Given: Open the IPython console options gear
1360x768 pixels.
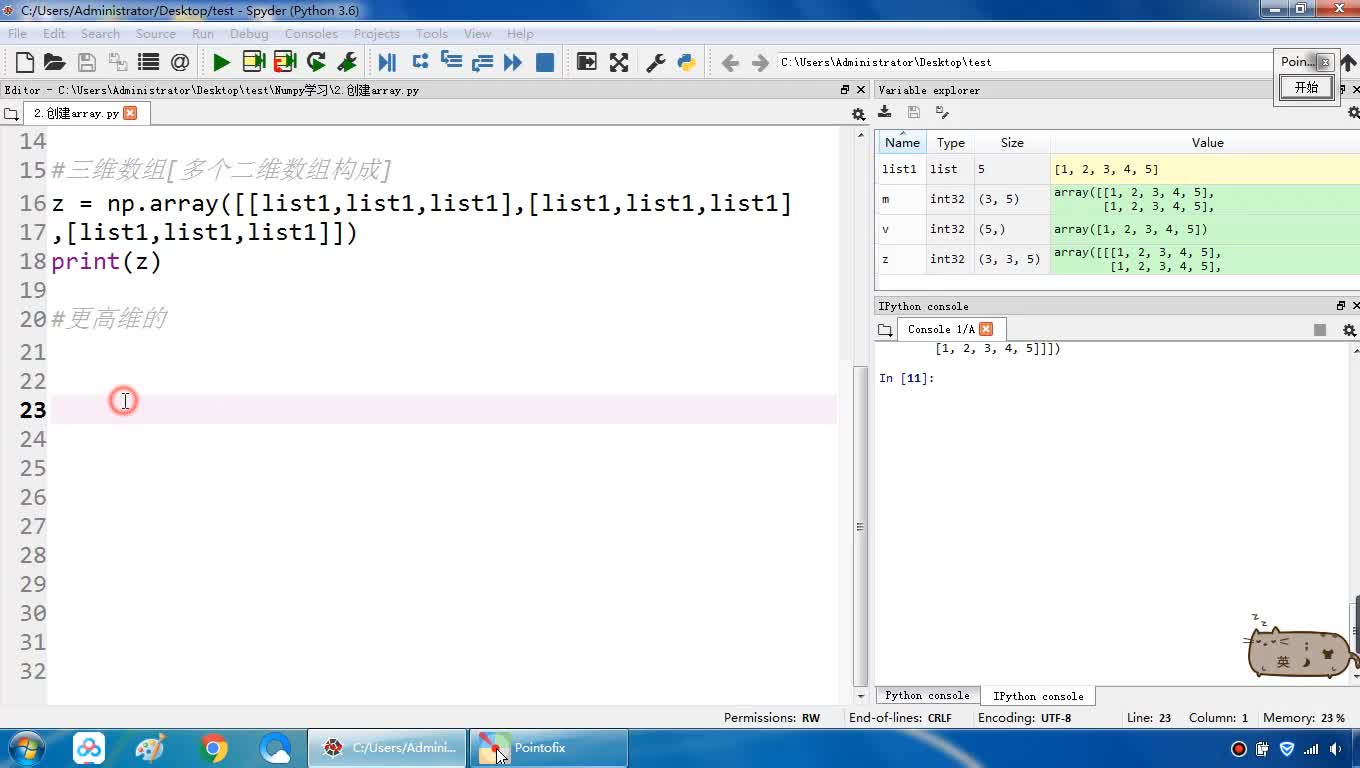Looking at the screenshot, I should click(1349, 330).
